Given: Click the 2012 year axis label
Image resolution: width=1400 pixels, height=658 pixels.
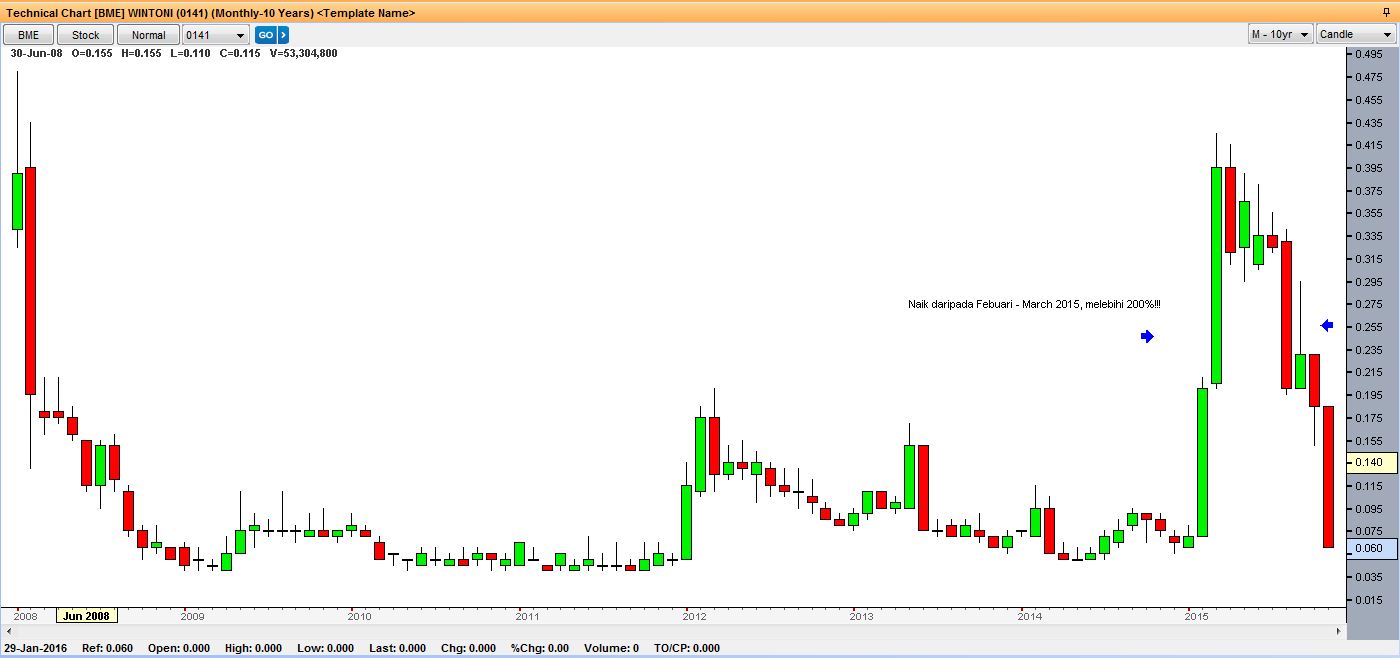Looking at the screenshot, I should (694, 616).
